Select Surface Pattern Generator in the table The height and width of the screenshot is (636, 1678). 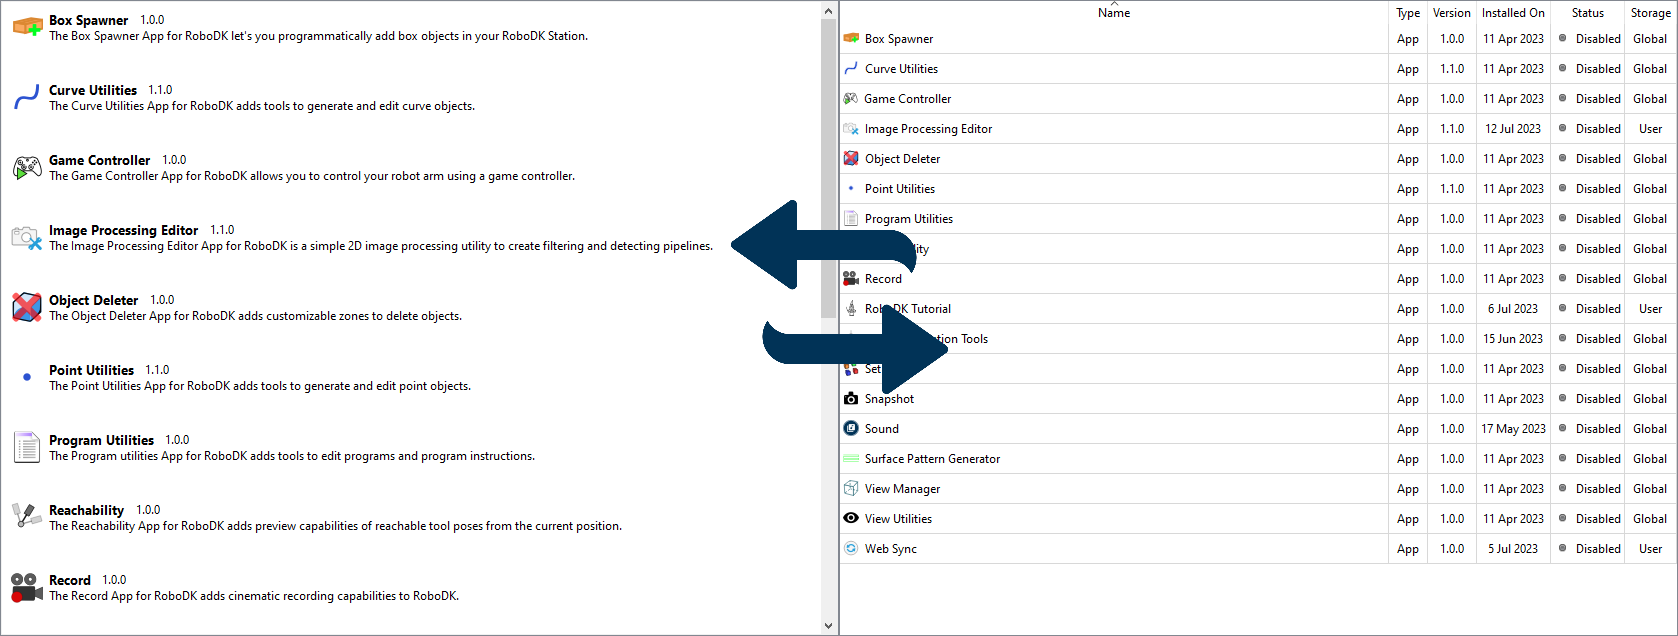click(x=932, y=459)
